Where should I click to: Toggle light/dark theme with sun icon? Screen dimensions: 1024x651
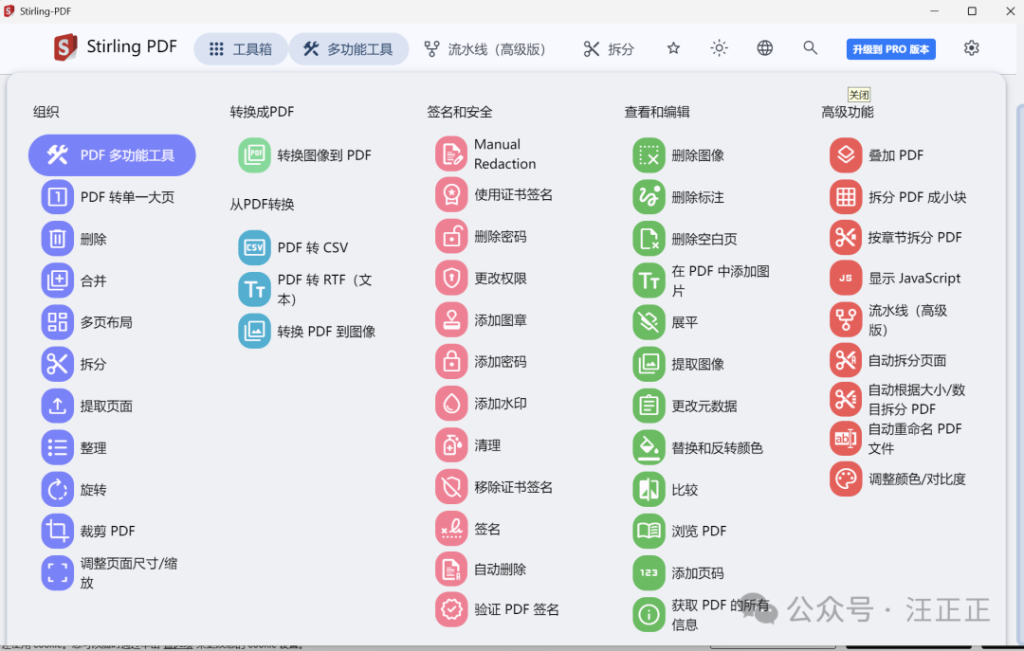[x=719, y=47]
